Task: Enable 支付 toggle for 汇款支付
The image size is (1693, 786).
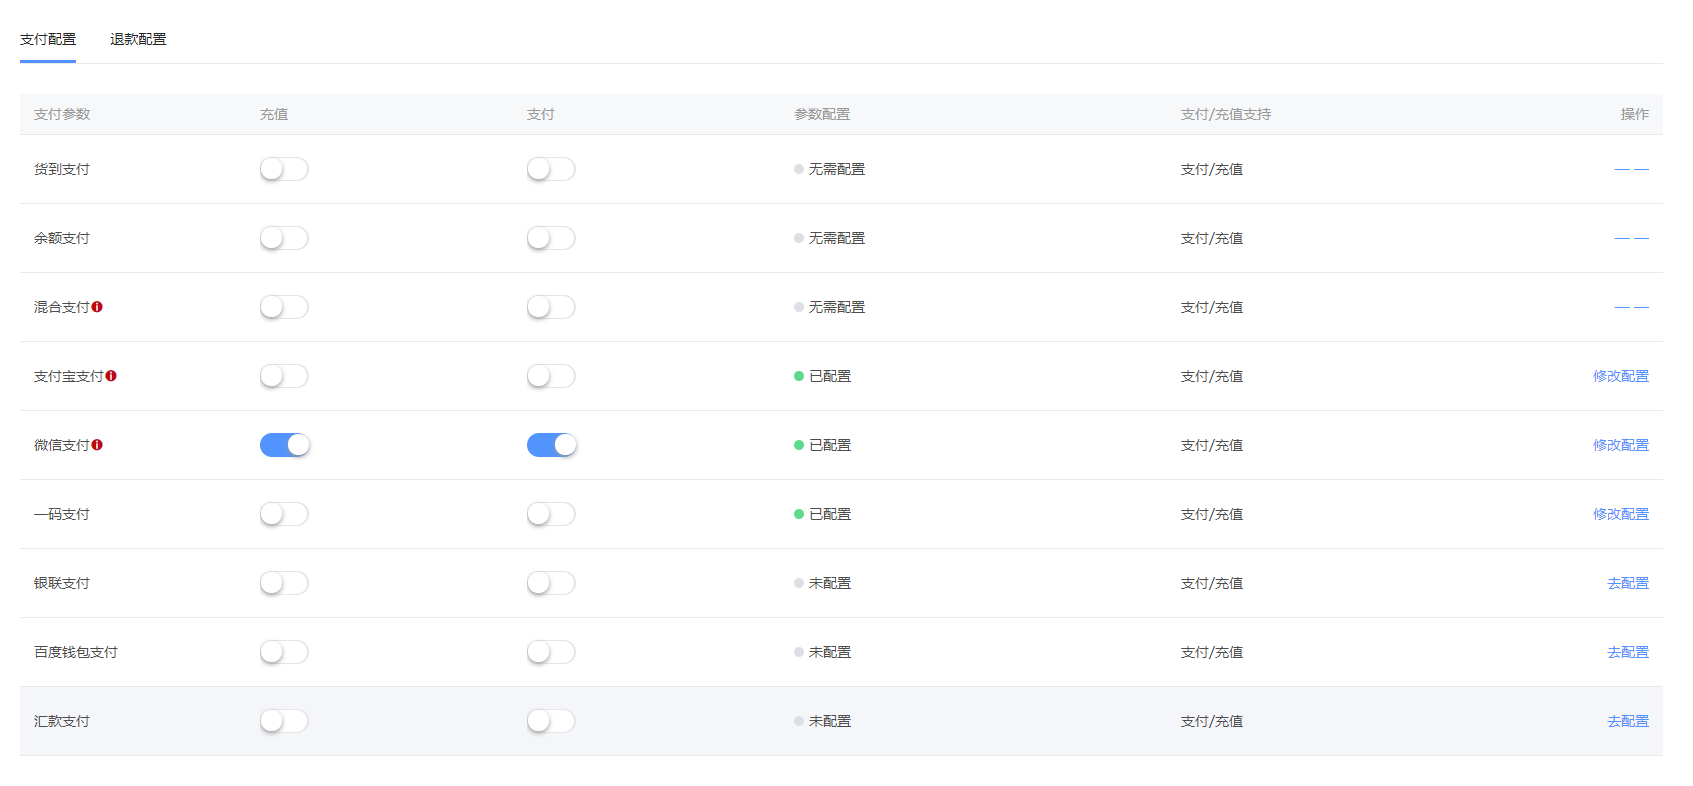Action: pos(551,721)
